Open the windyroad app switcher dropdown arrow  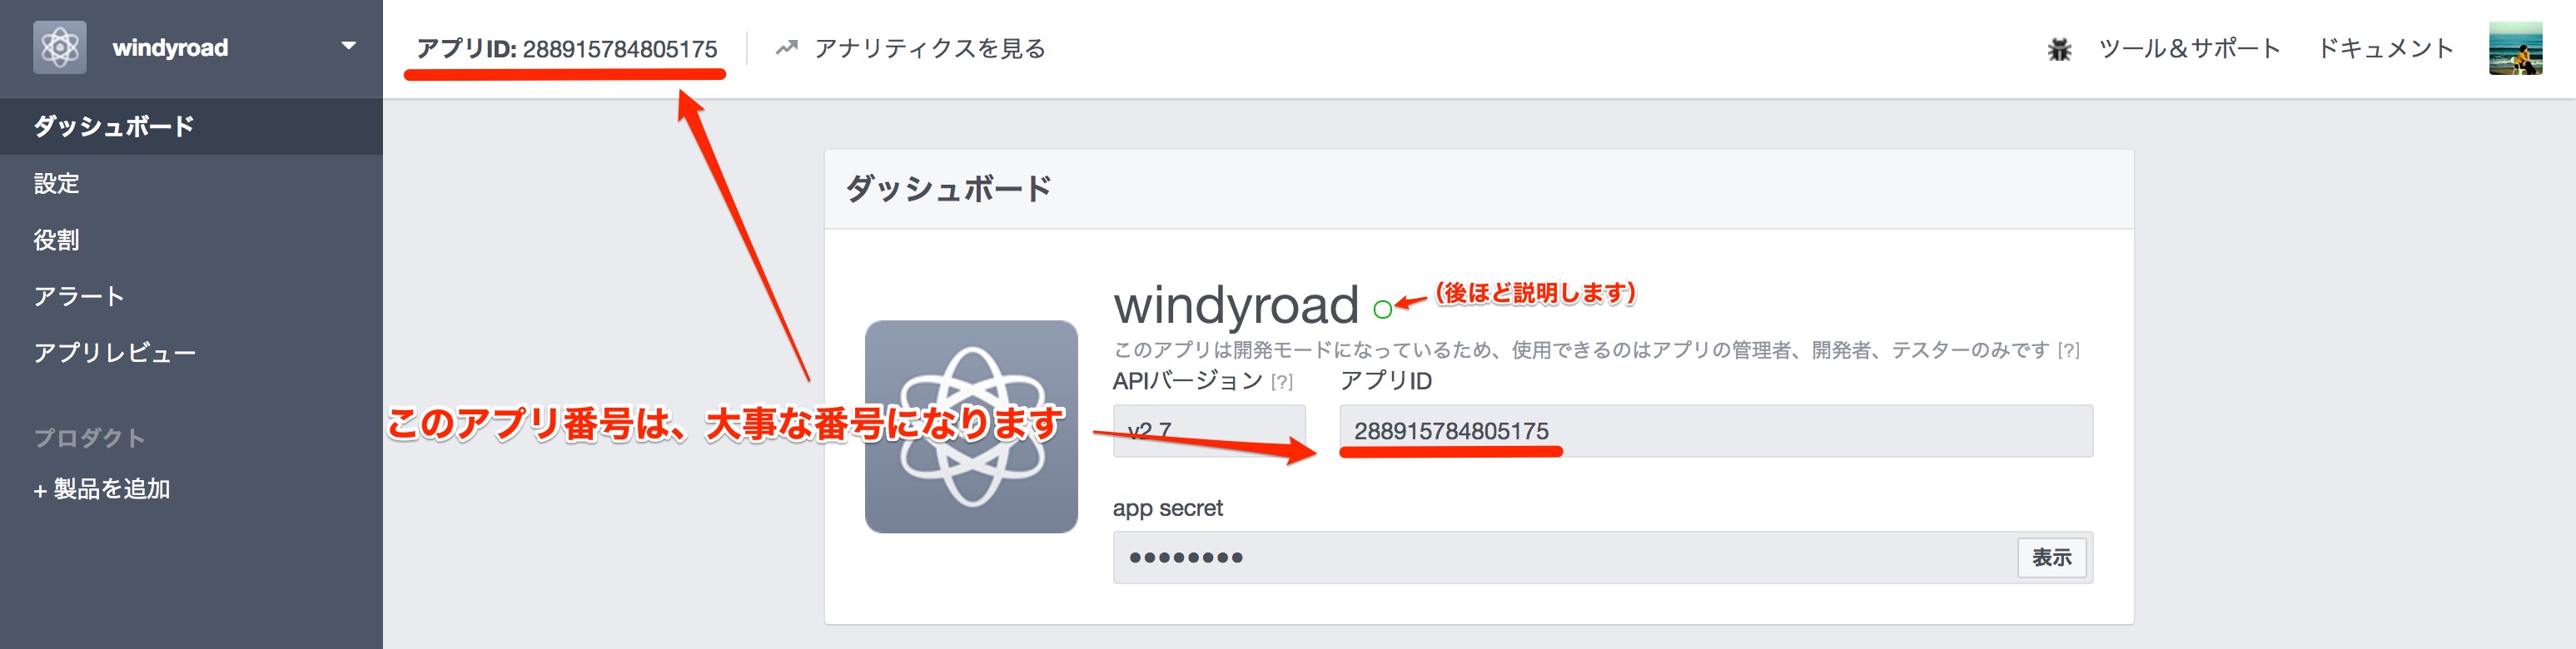coord(348,46)
